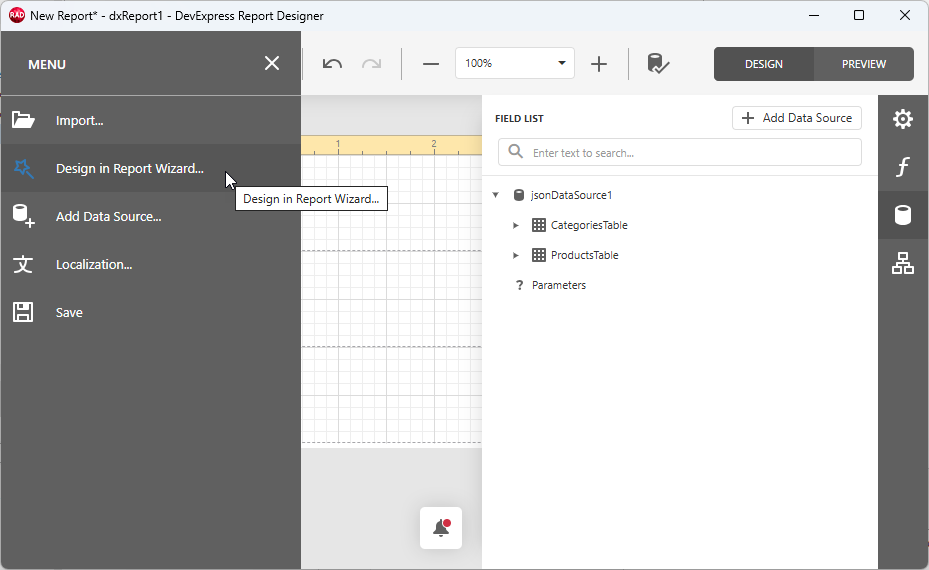Expand the ProductsTable node
Screen dimensions: 929x570
click(x=515, y=255)
